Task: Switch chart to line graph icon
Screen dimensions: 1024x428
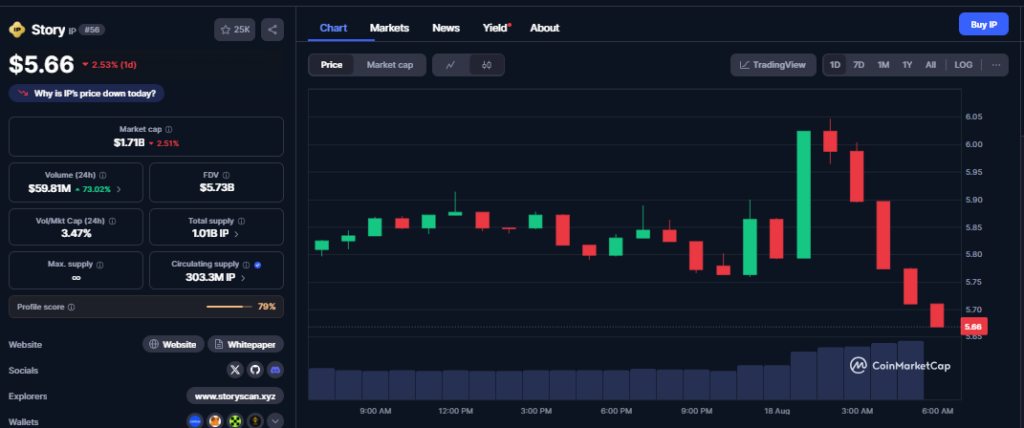Action: (x=451, y=65)
